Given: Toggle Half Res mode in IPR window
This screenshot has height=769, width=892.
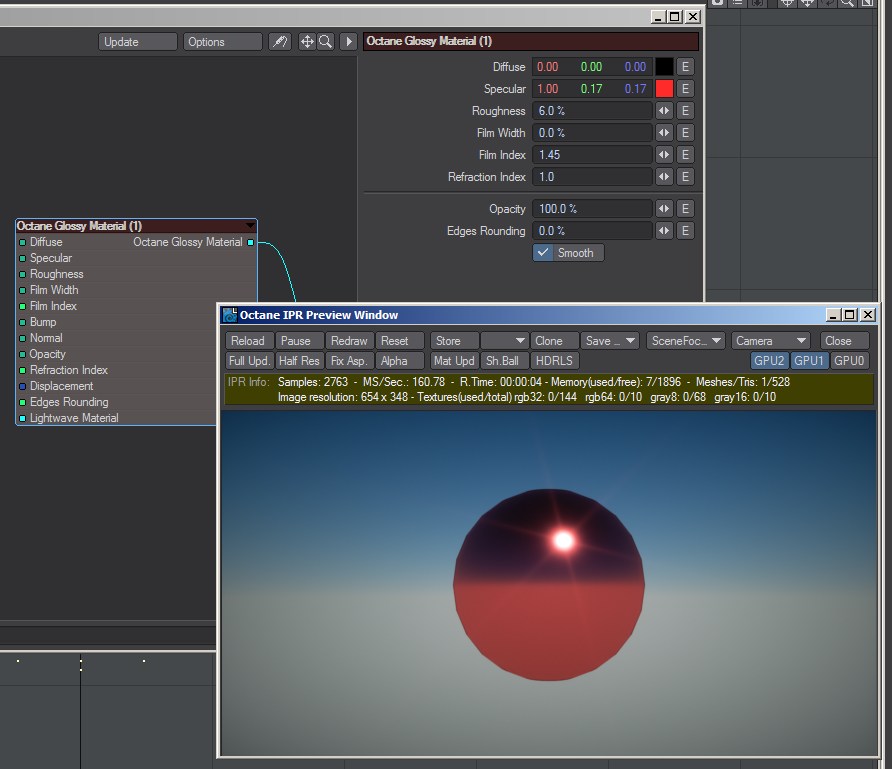Looking at the screenshot, I should 299,361.
